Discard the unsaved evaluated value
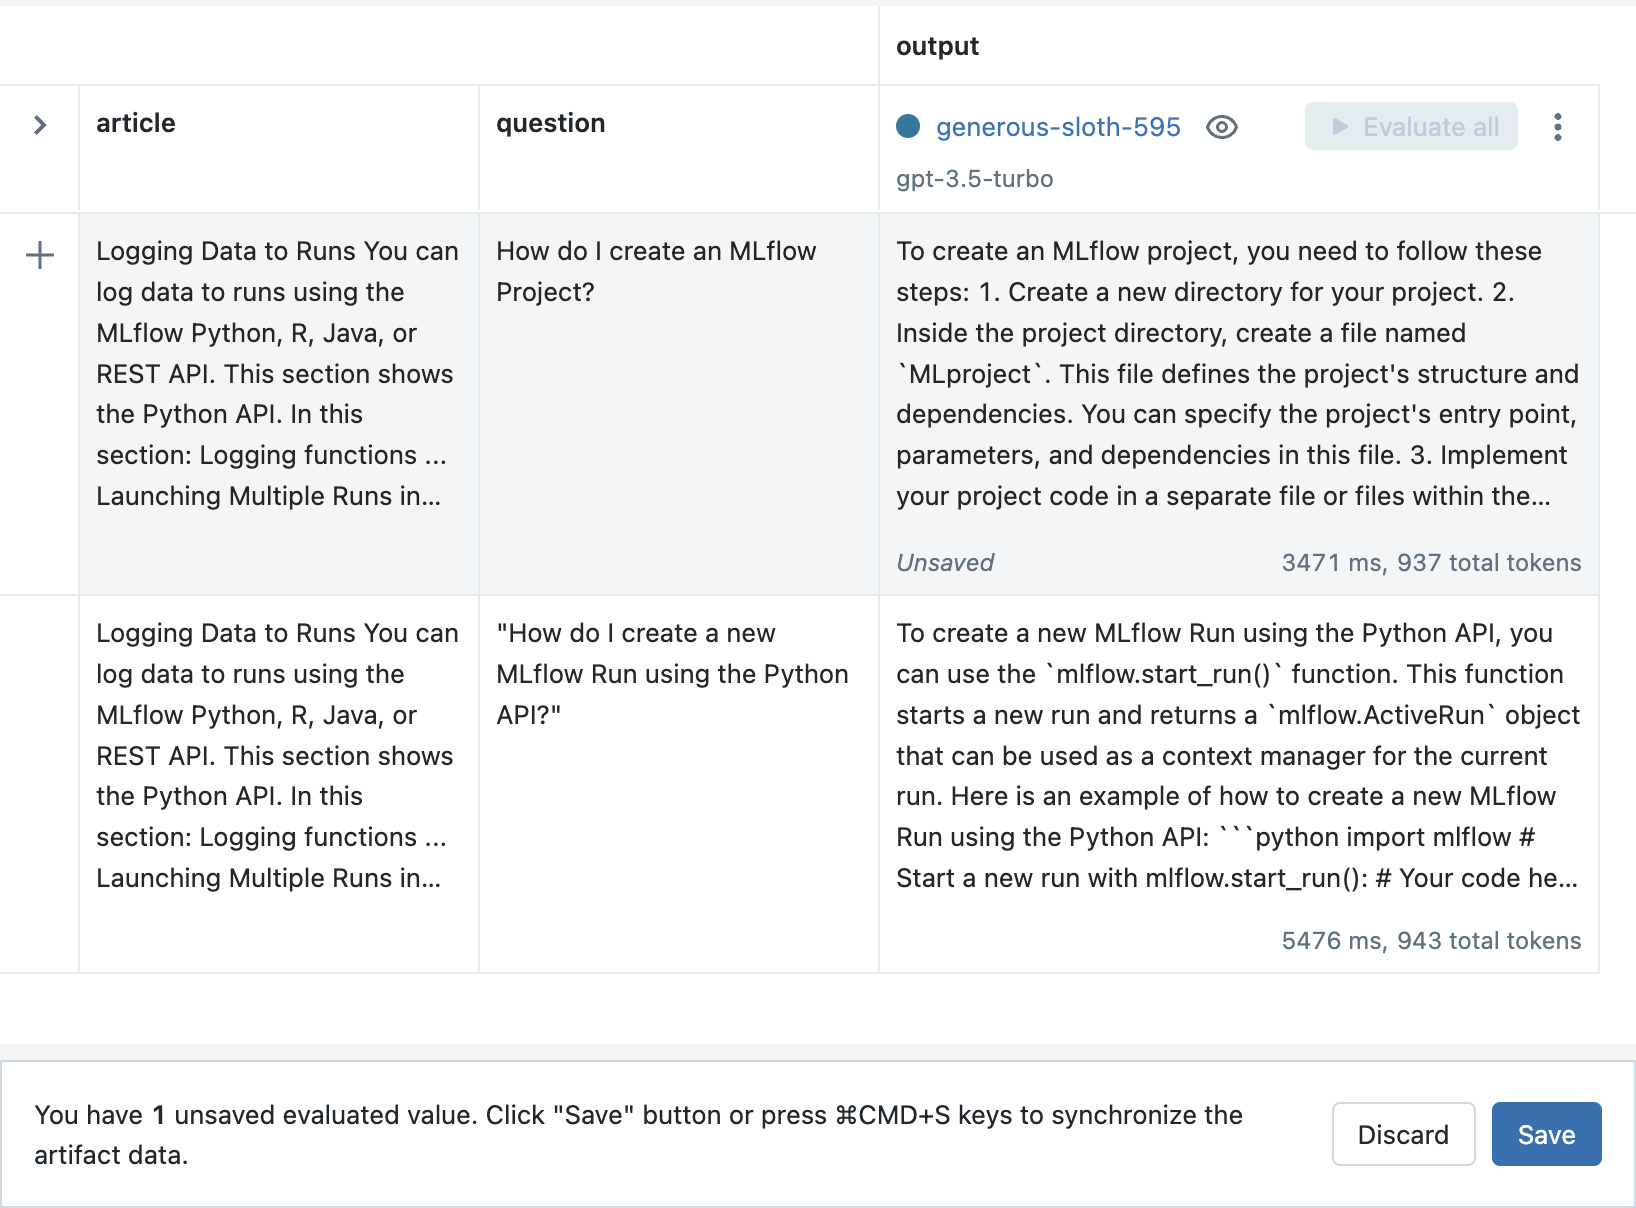This screenshot has height=1208, width=1636. click(x=1402, y=1134)
